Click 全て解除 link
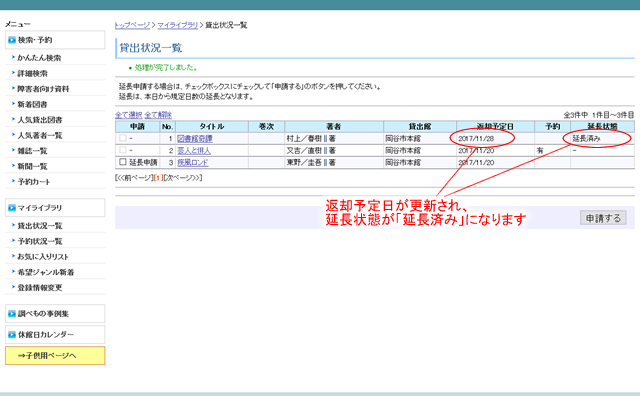The width and height of the screenshot is (640, 396). [158, 115]
